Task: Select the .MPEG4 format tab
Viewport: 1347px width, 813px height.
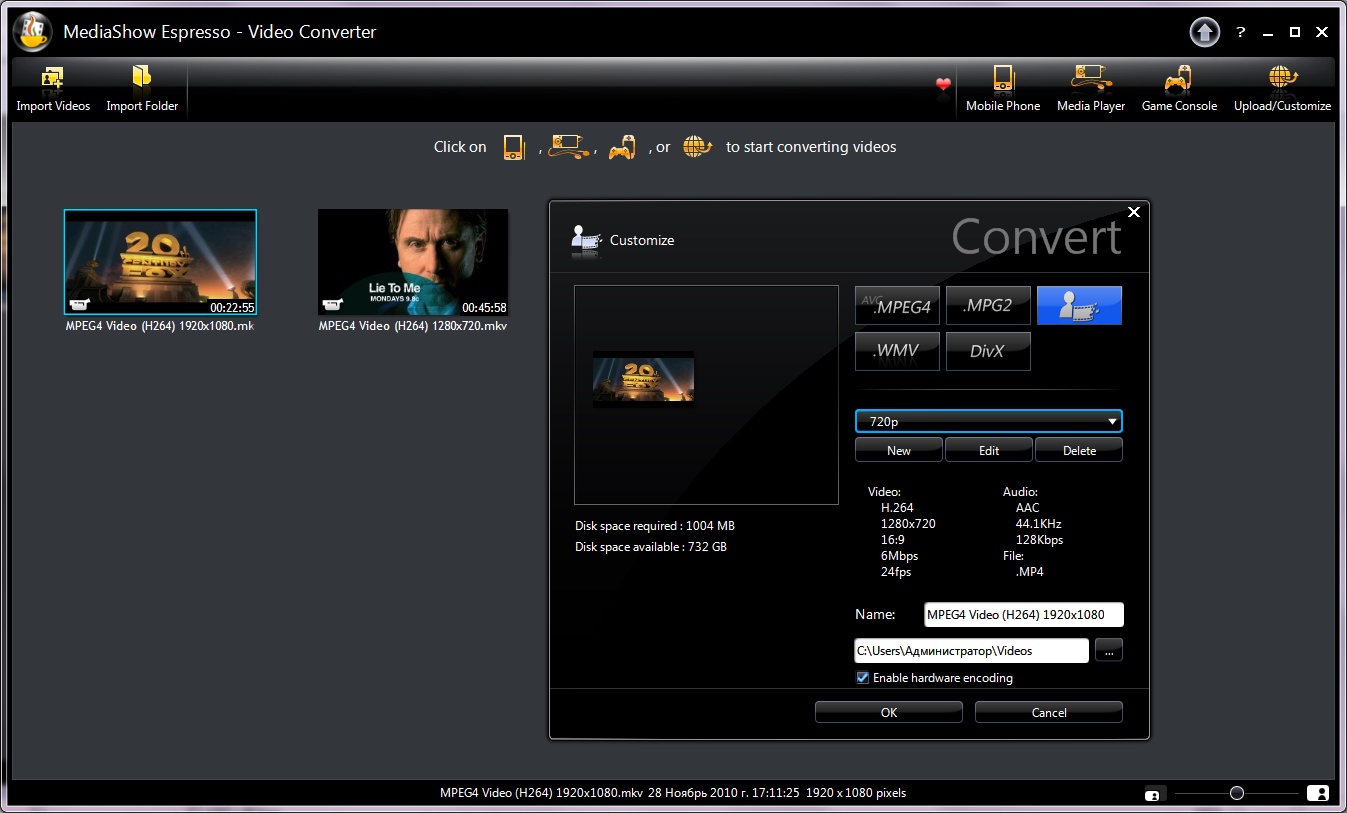Action: point(897,306)
